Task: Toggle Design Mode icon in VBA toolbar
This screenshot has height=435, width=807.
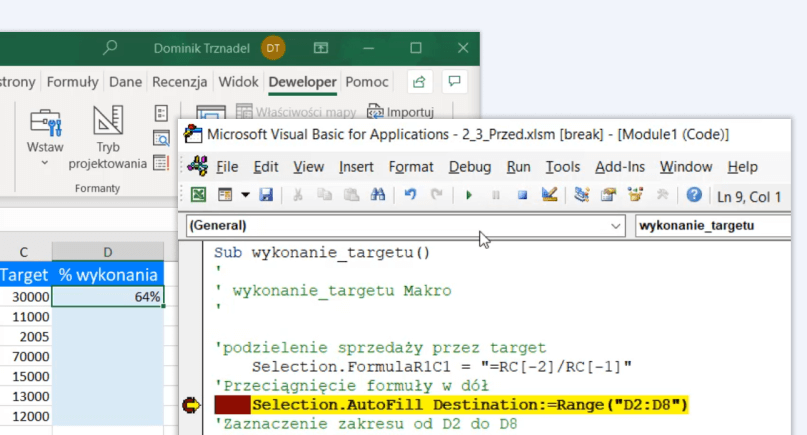Action: pos(550,195)
